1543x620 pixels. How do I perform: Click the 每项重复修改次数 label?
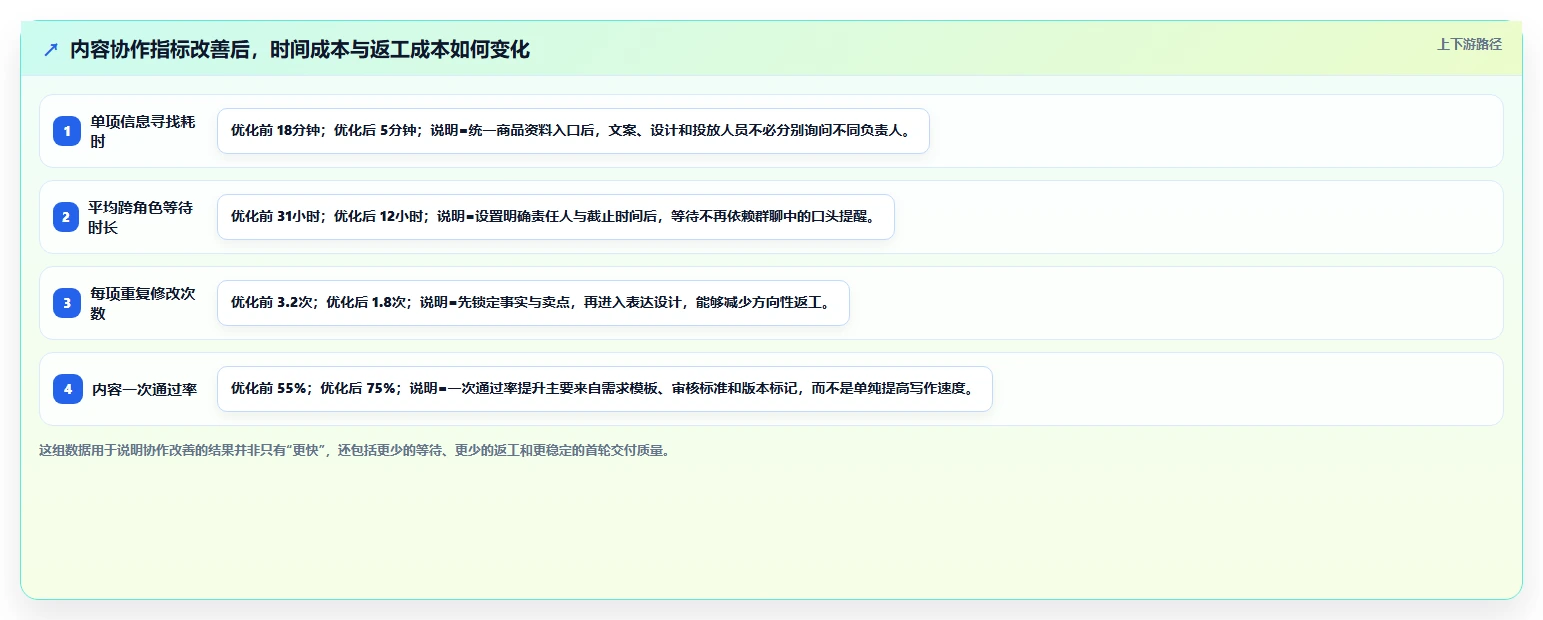point(144,303)
